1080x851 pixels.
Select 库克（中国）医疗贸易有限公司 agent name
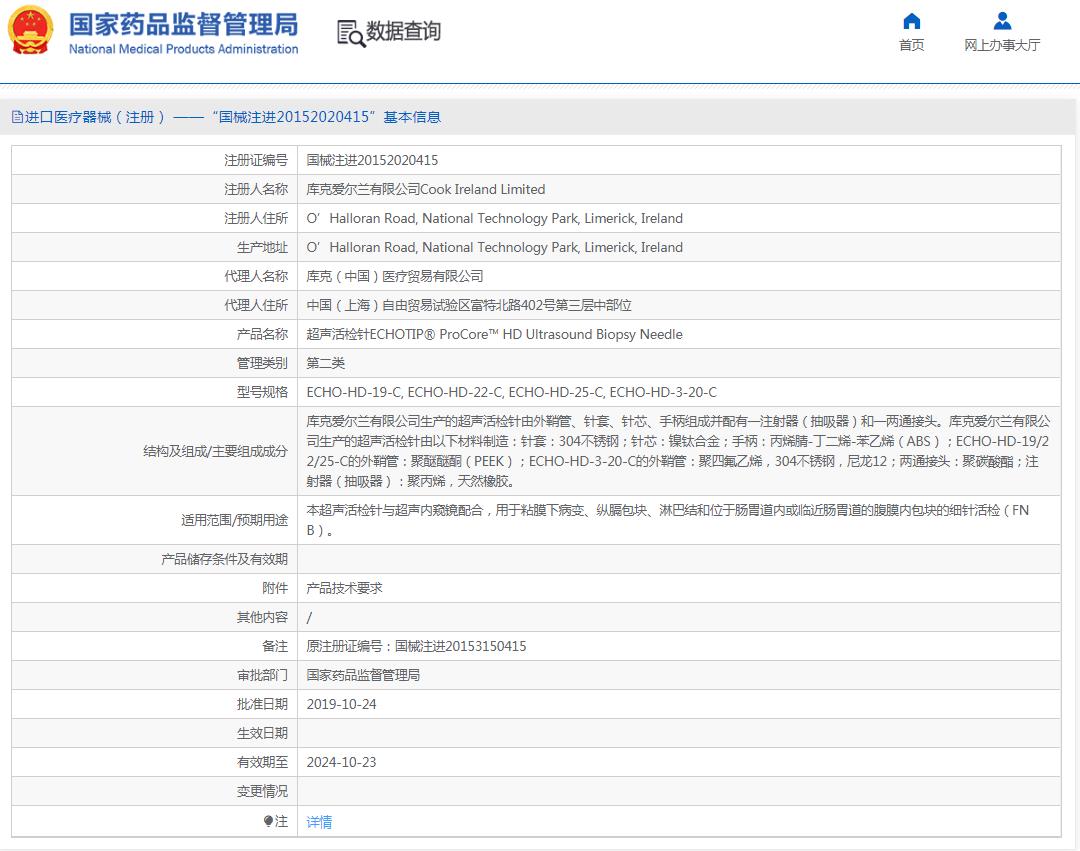395,276
